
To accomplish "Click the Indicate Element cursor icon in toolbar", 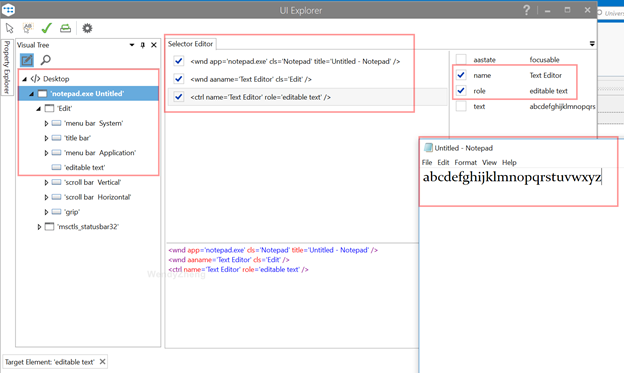I will pos(10,28).
